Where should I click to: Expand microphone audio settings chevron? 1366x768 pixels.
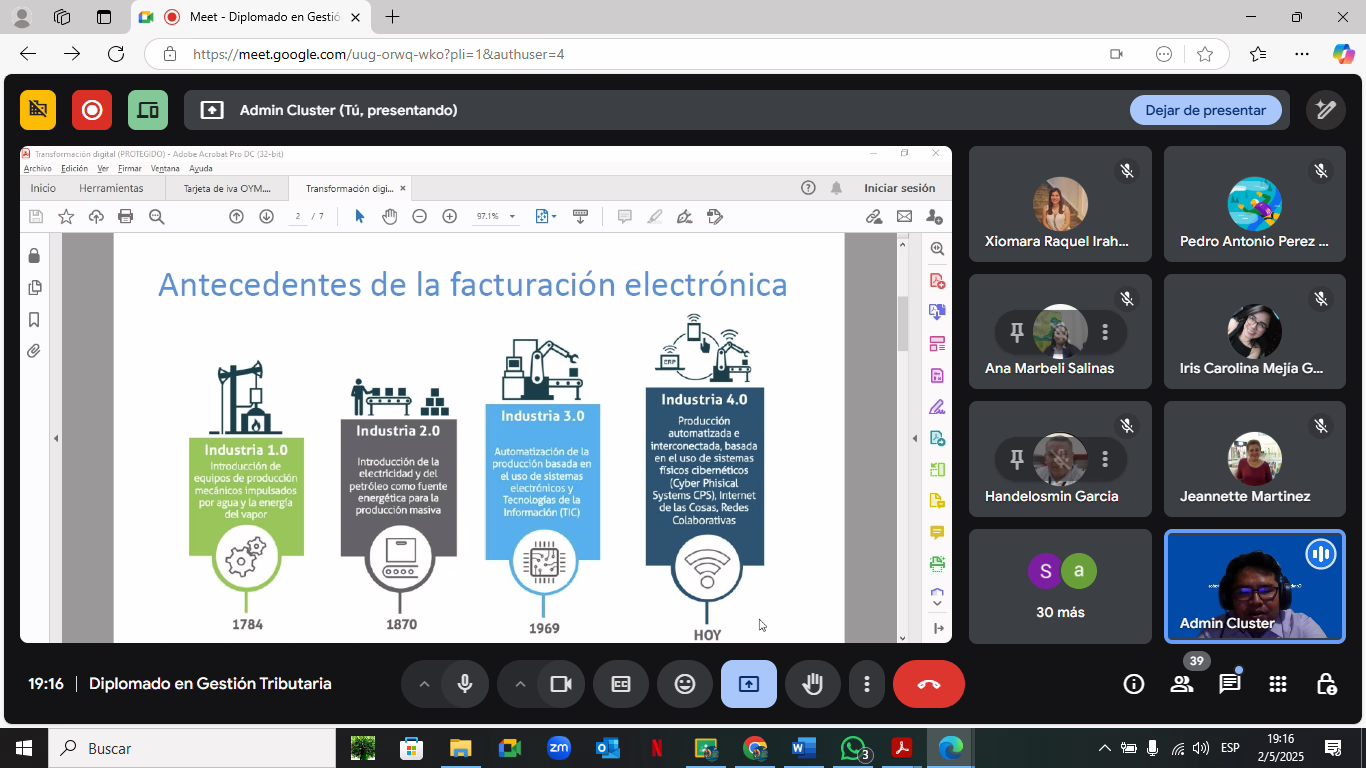(x=424, y=684)
